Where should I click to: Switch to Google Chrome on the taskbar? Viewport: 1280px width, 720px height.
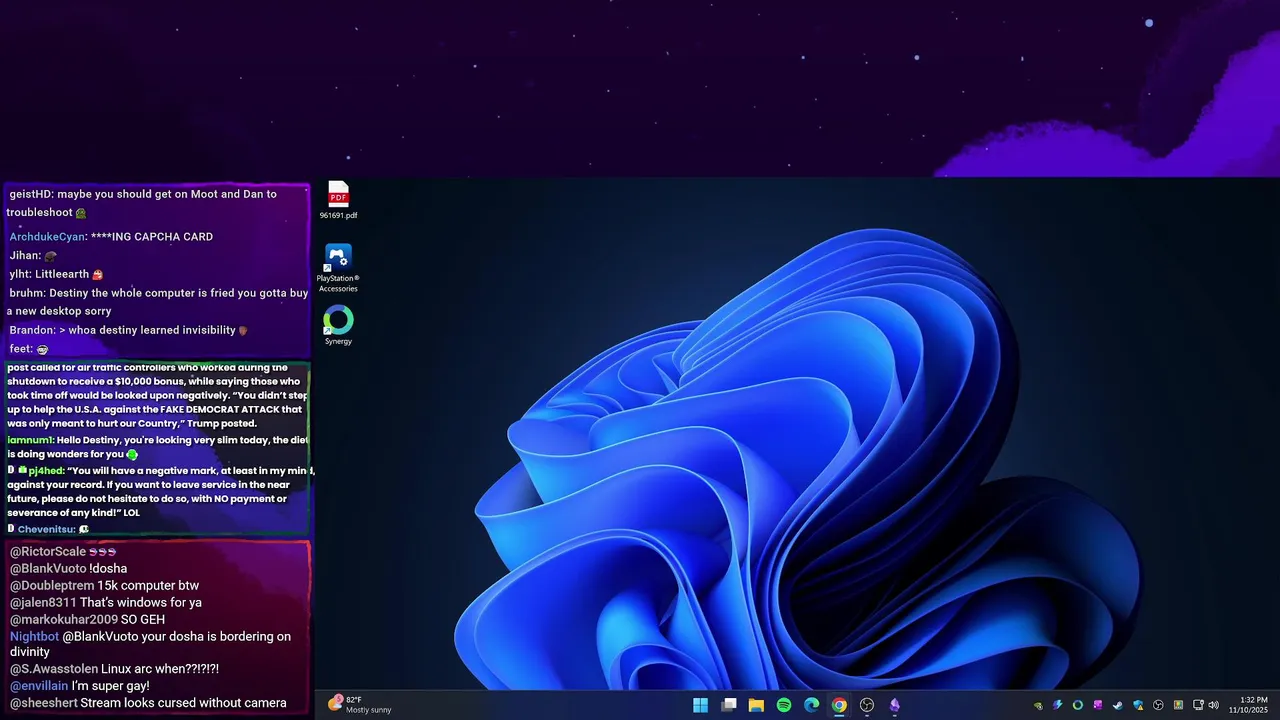pos(839,705)
